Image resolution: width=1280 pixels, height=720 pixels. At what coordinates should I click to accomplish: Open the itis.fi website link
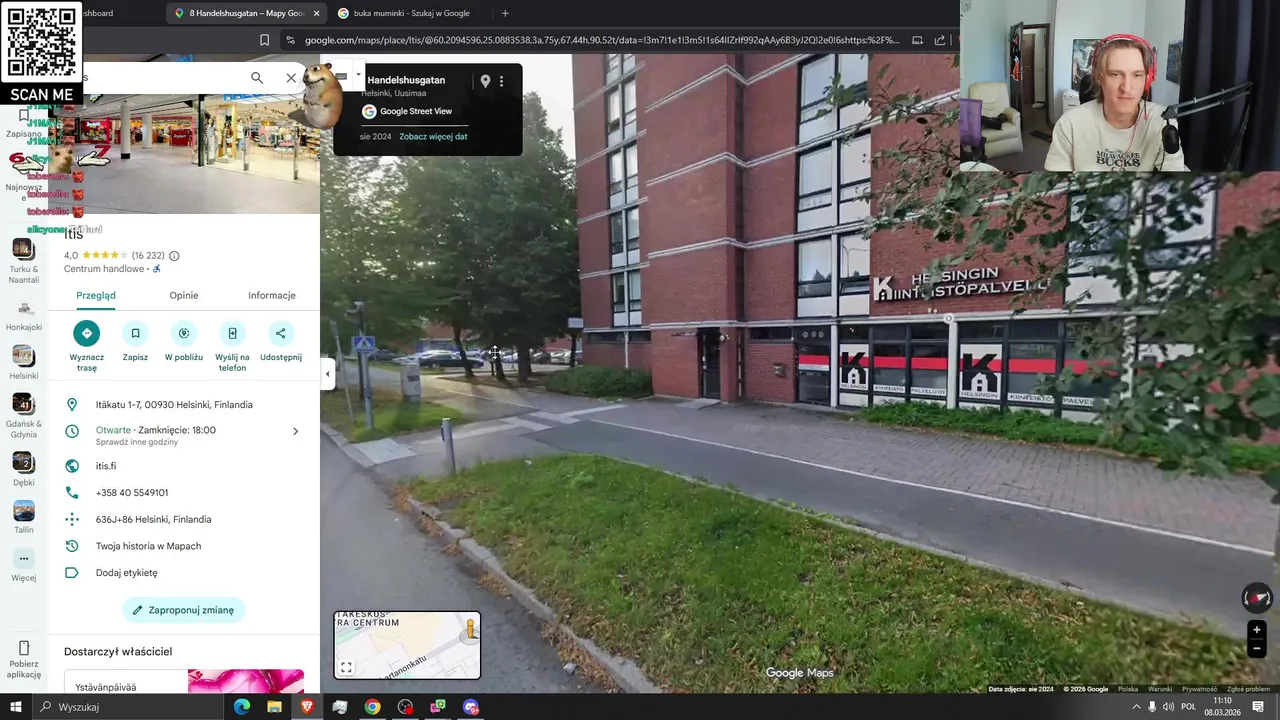pos(106,466)
